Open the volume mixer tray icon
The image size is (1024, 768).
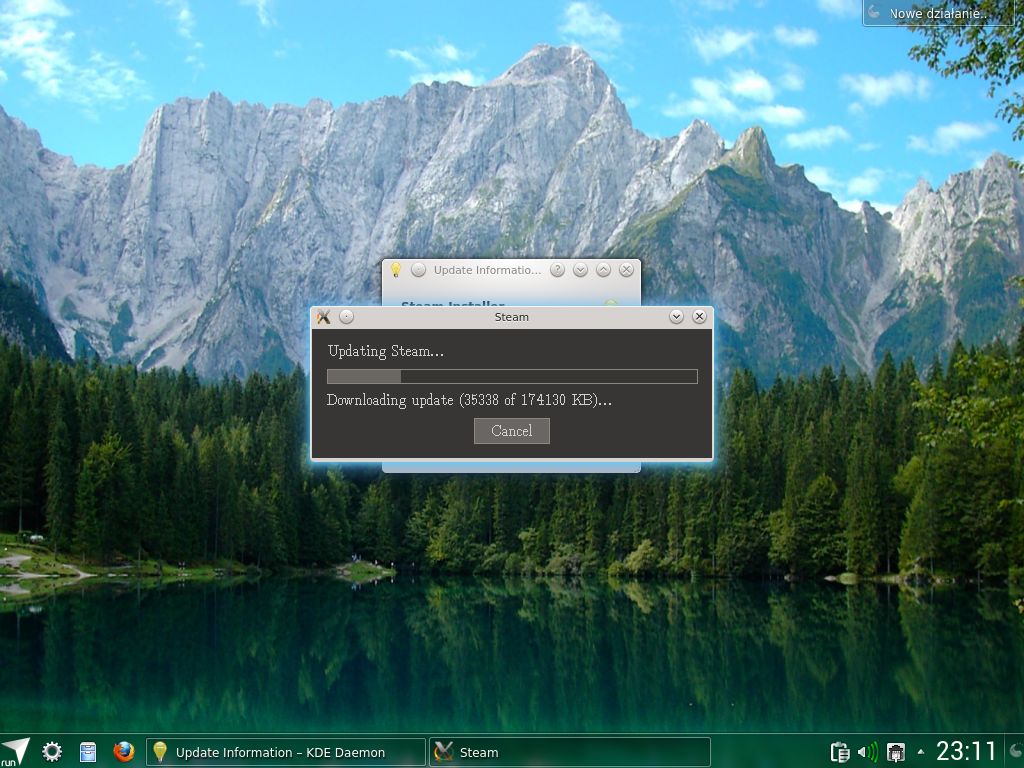(868, 752)
